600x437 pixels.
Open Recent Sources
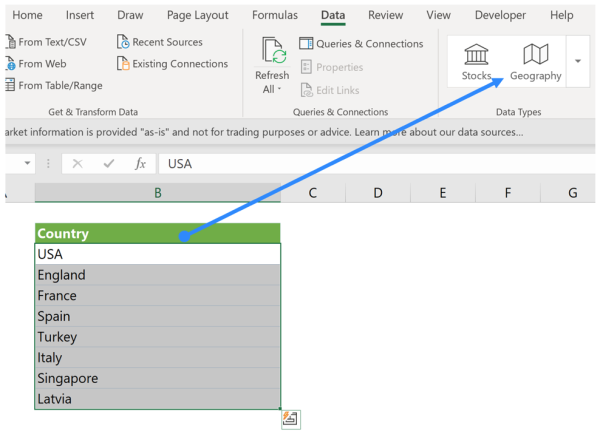point(158,42)
